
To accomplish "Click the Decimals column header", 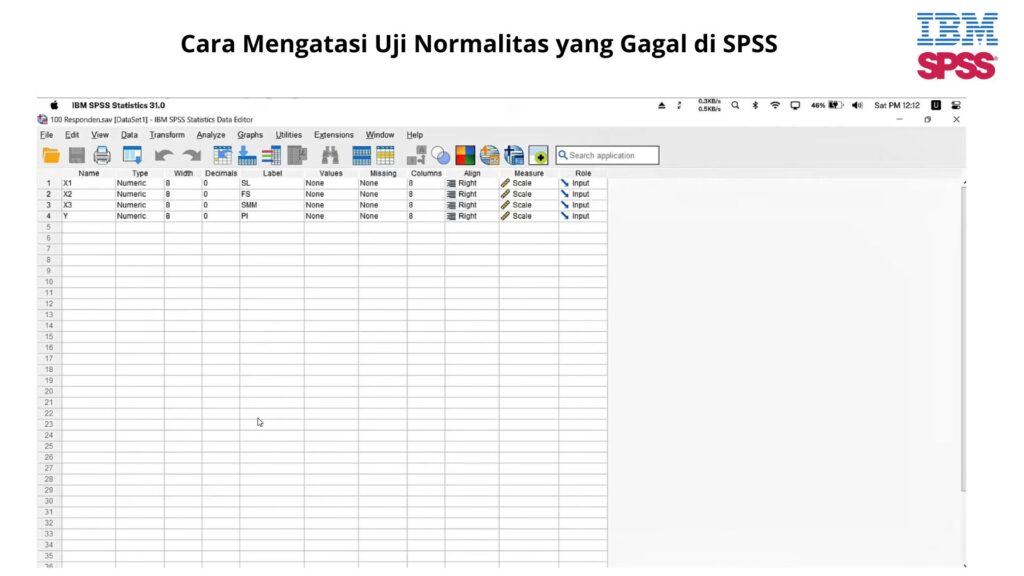I will coord(221,173).
